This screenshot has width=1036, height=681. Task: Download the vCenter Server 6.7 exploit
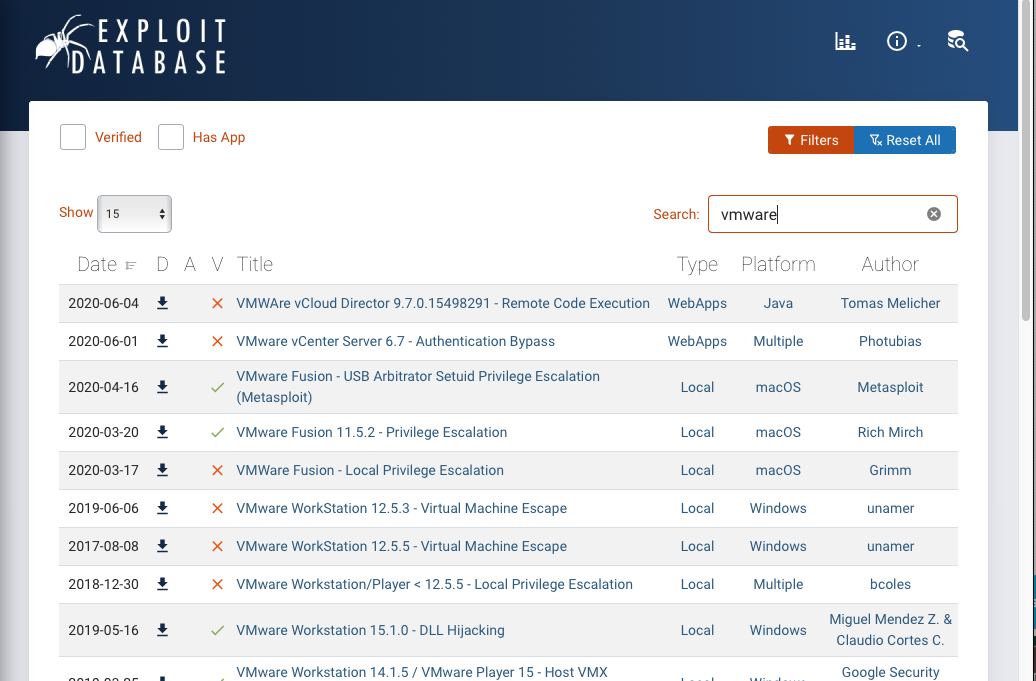[x=163, y=341]
